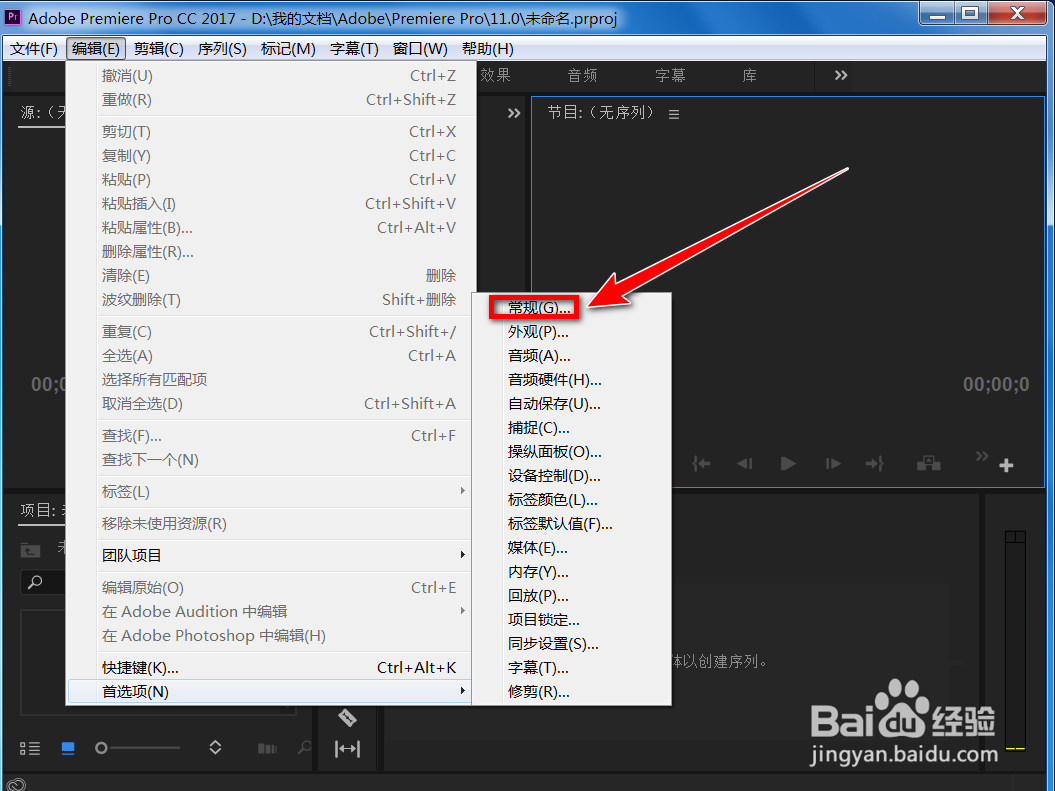Adjust the project thumbnail zoom slider
The height and width of the screenshot is (791, 1055).
(x=138, y=748)
